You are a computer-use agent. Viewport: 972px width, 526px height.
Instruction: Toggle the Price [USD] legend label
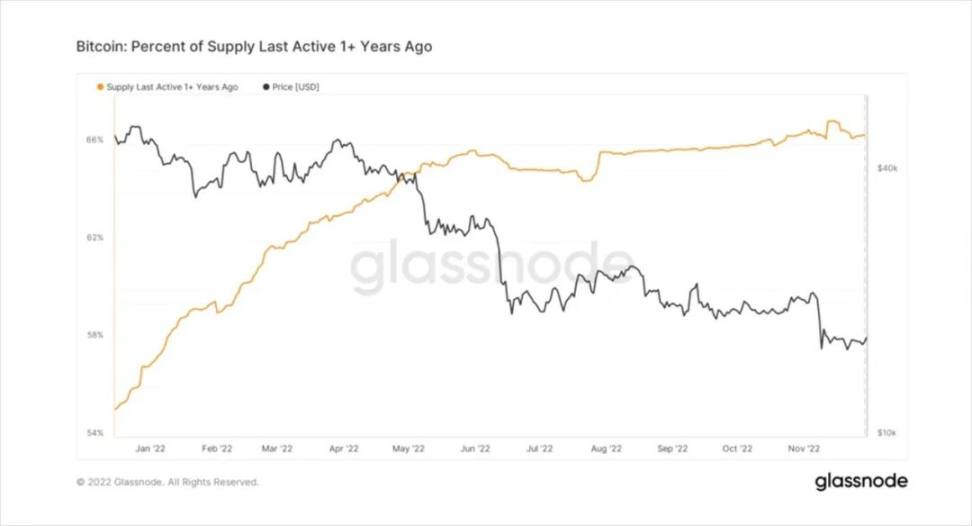pyautogui.click(x=295, y=88)
